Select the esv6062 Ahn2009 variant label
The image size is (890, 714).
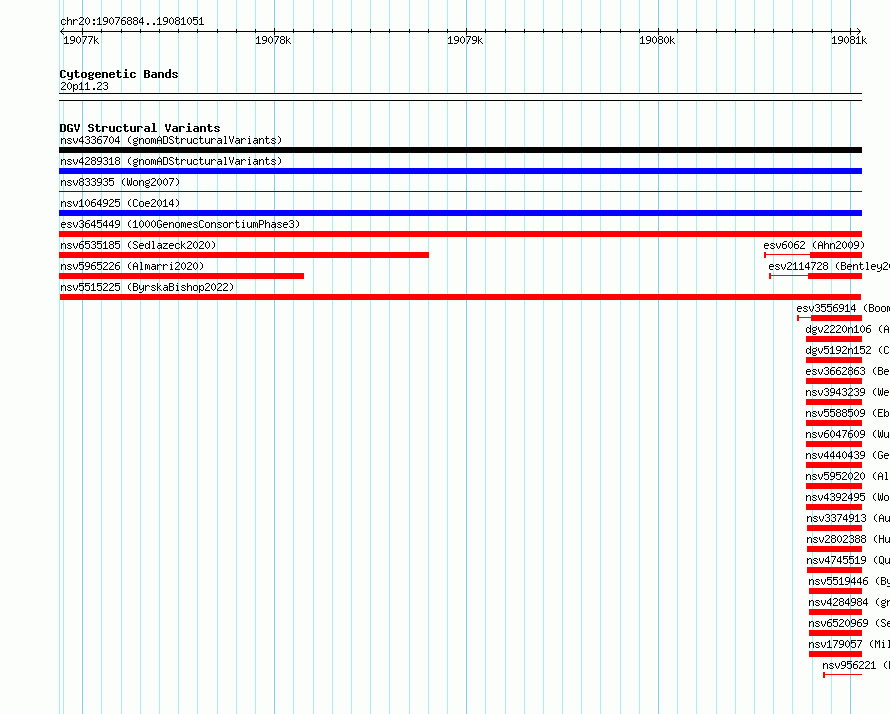[x=814, y=245]
